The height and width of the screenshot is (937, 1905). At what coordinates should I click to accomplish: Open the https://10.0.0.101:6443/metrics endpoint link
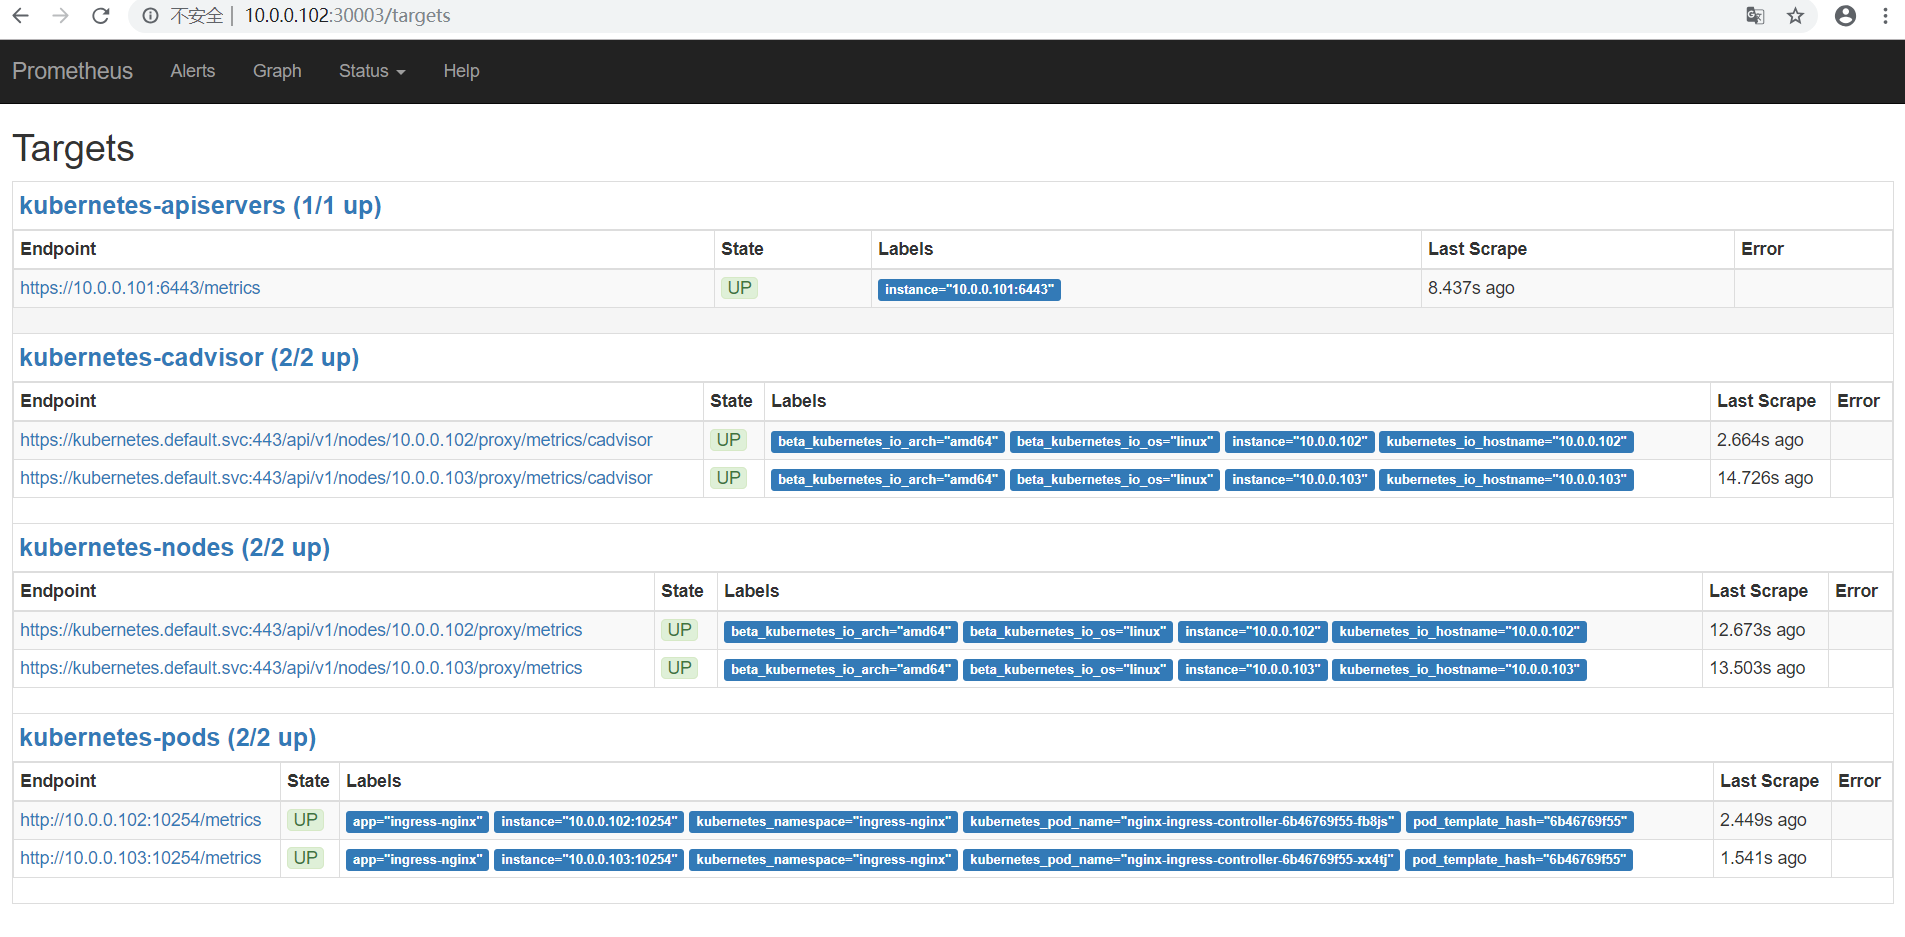[140, 288]
